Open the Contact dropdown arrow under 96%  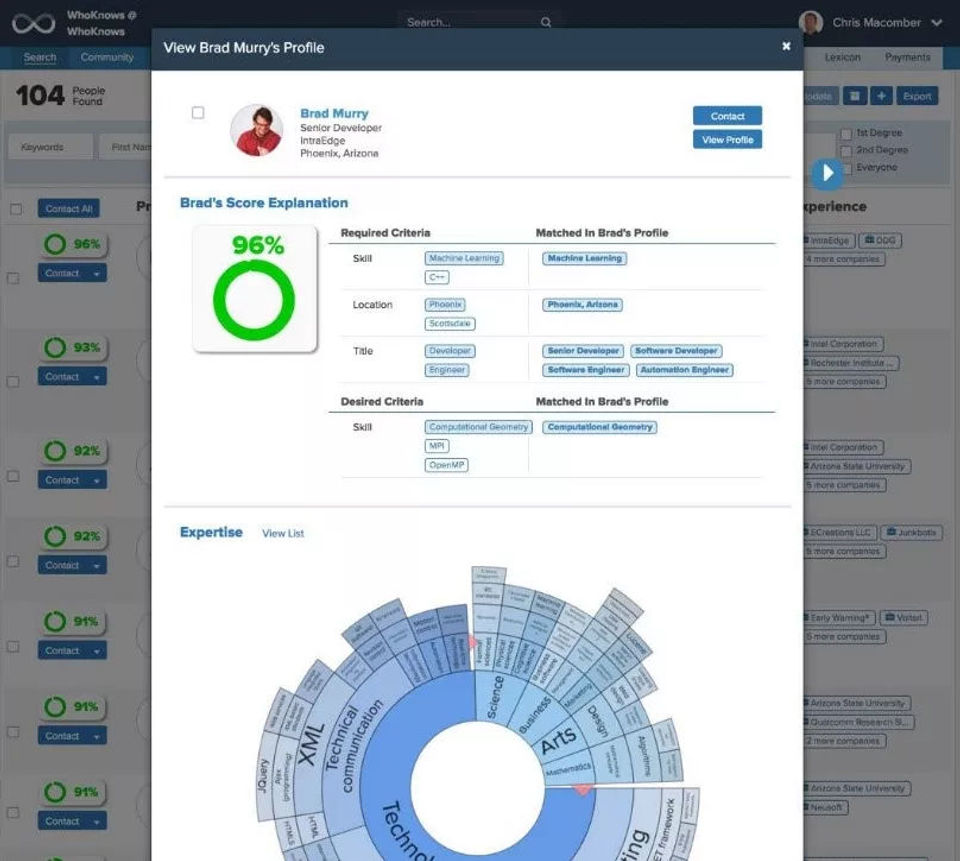(x=97, y=274)
